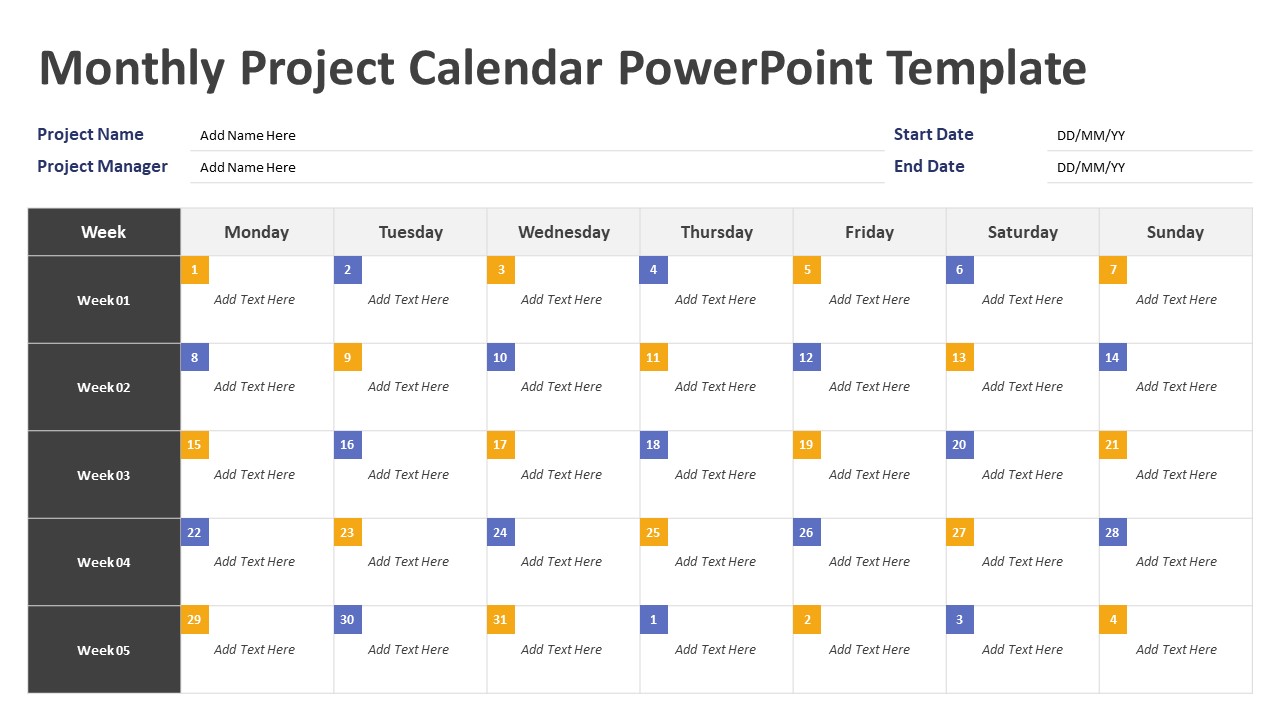1280x720 pixels.
Task: Click the Friday column header
Action: click(869, 232)
